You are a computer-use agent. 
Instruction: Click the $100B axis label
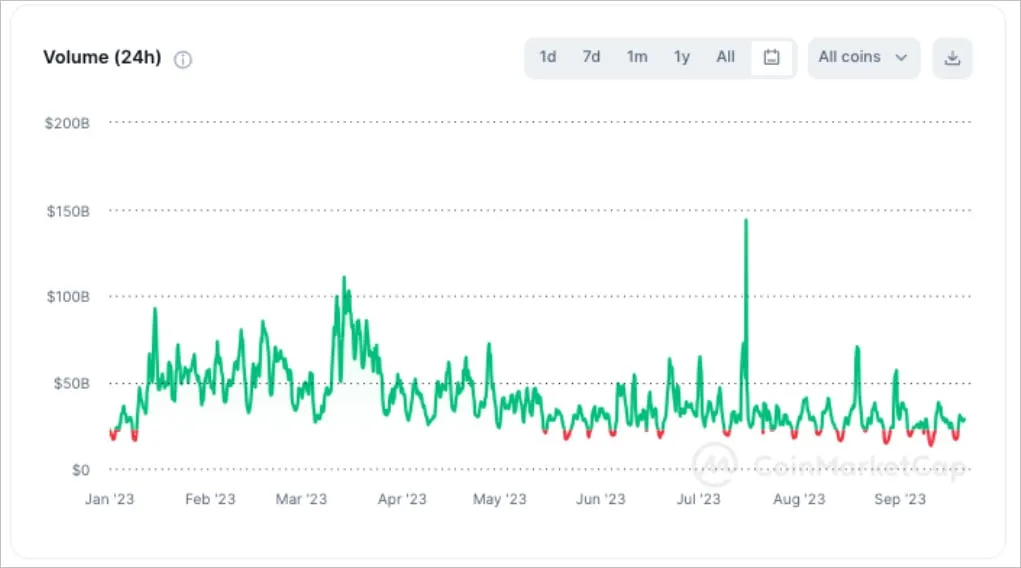(68, 297)
